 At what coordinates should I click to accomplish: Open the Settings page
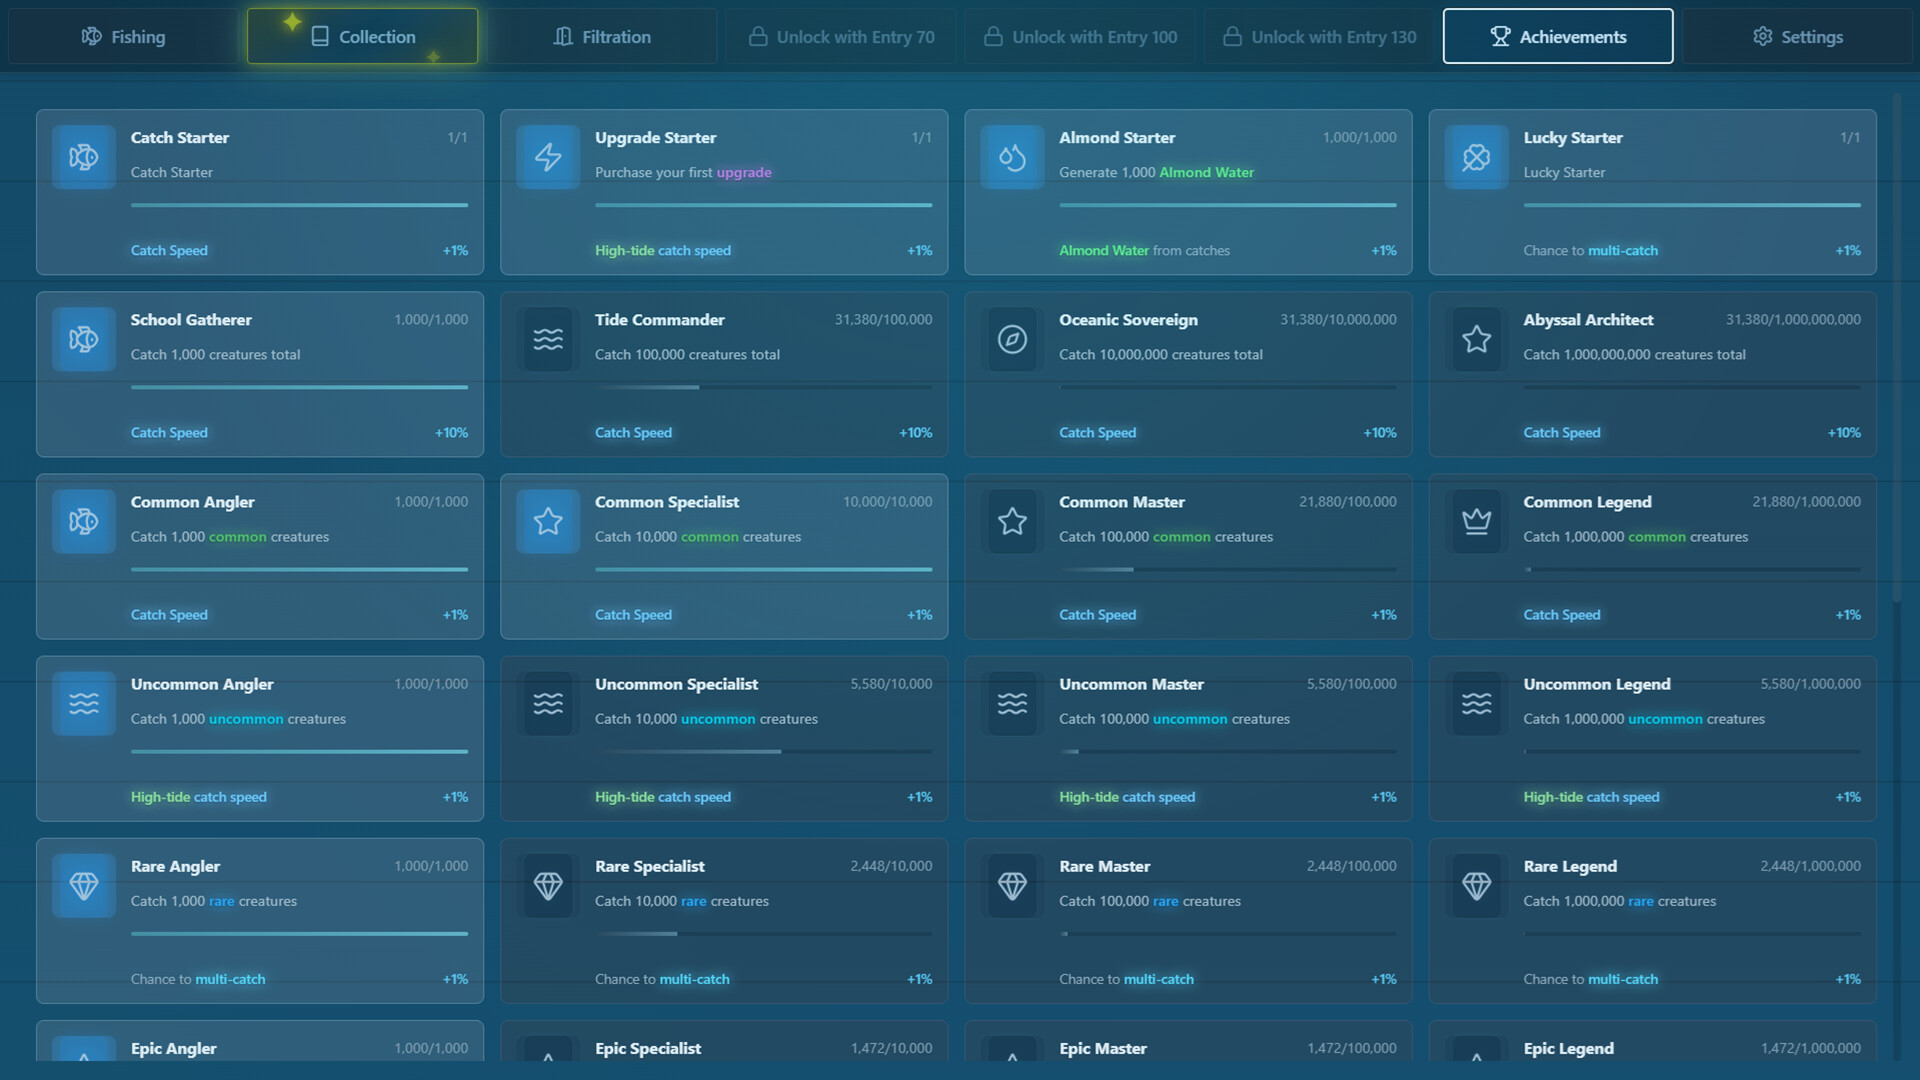click(1797, 36)
